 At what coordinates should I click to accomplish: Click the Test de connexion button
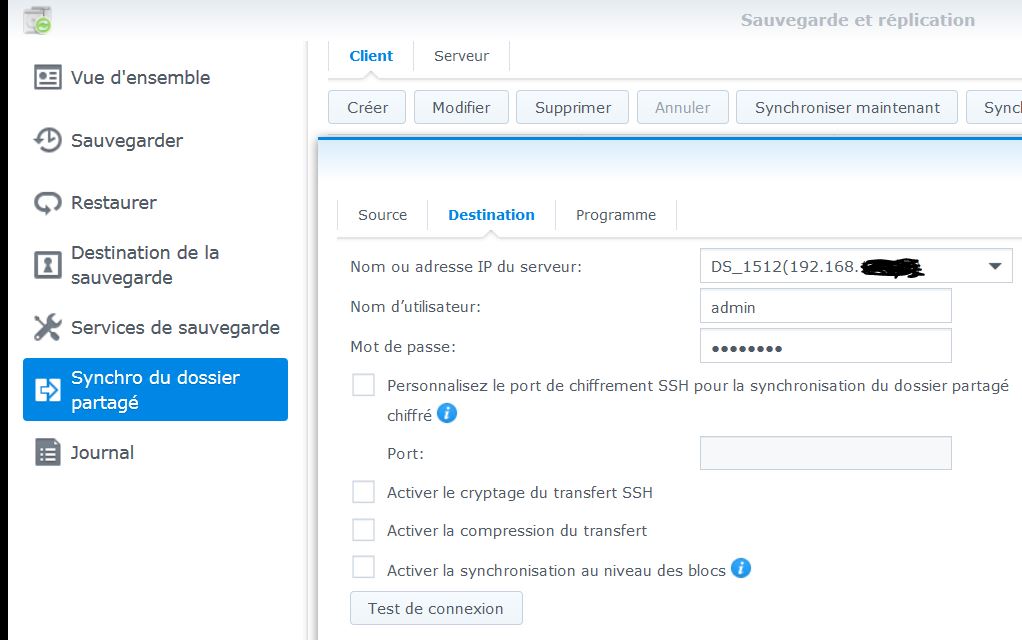[436, 608]
